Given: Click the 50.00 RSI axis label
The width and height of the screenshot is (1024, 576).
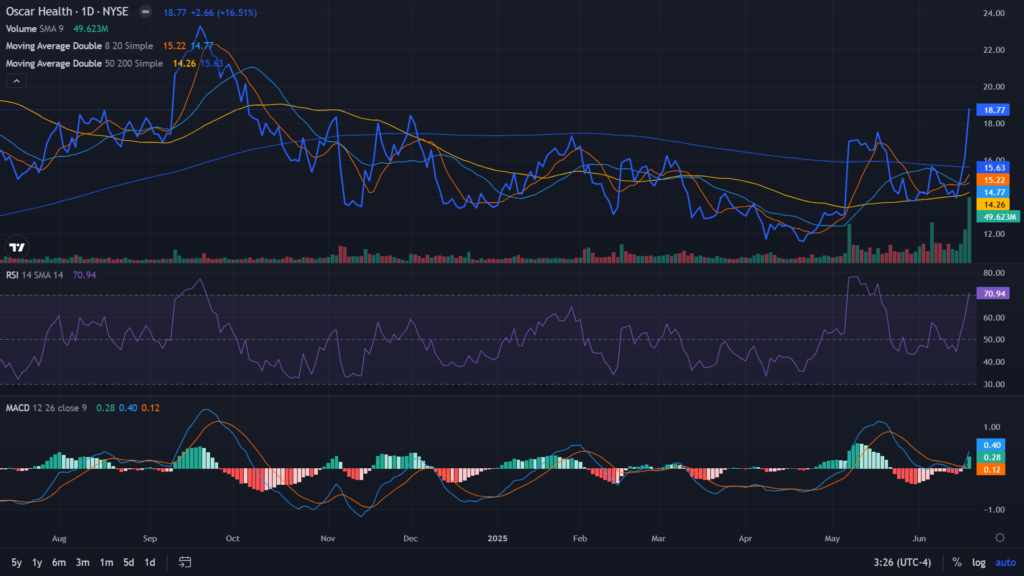Looking at the screenshot, I should [x=994, y=340].
